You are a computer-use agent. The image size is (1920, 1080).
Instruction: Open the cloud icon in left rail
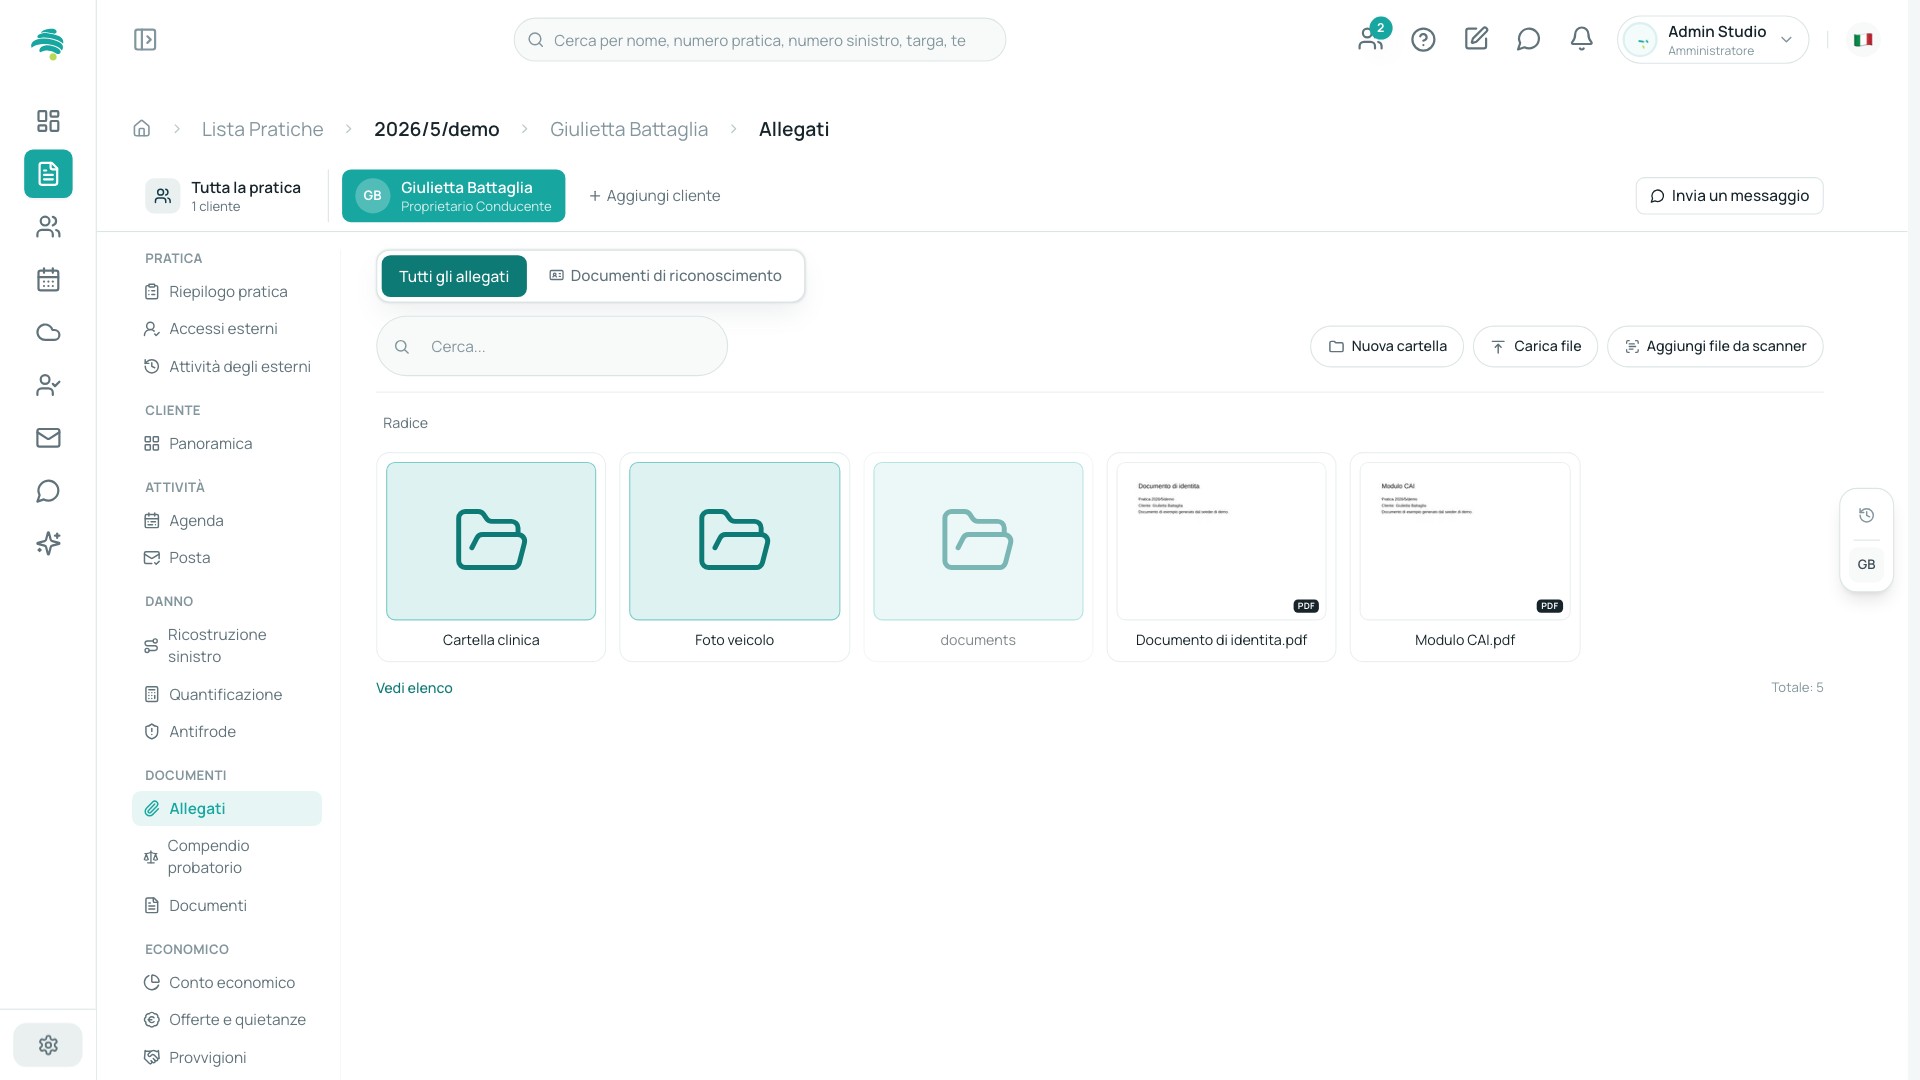coord(48,333)
